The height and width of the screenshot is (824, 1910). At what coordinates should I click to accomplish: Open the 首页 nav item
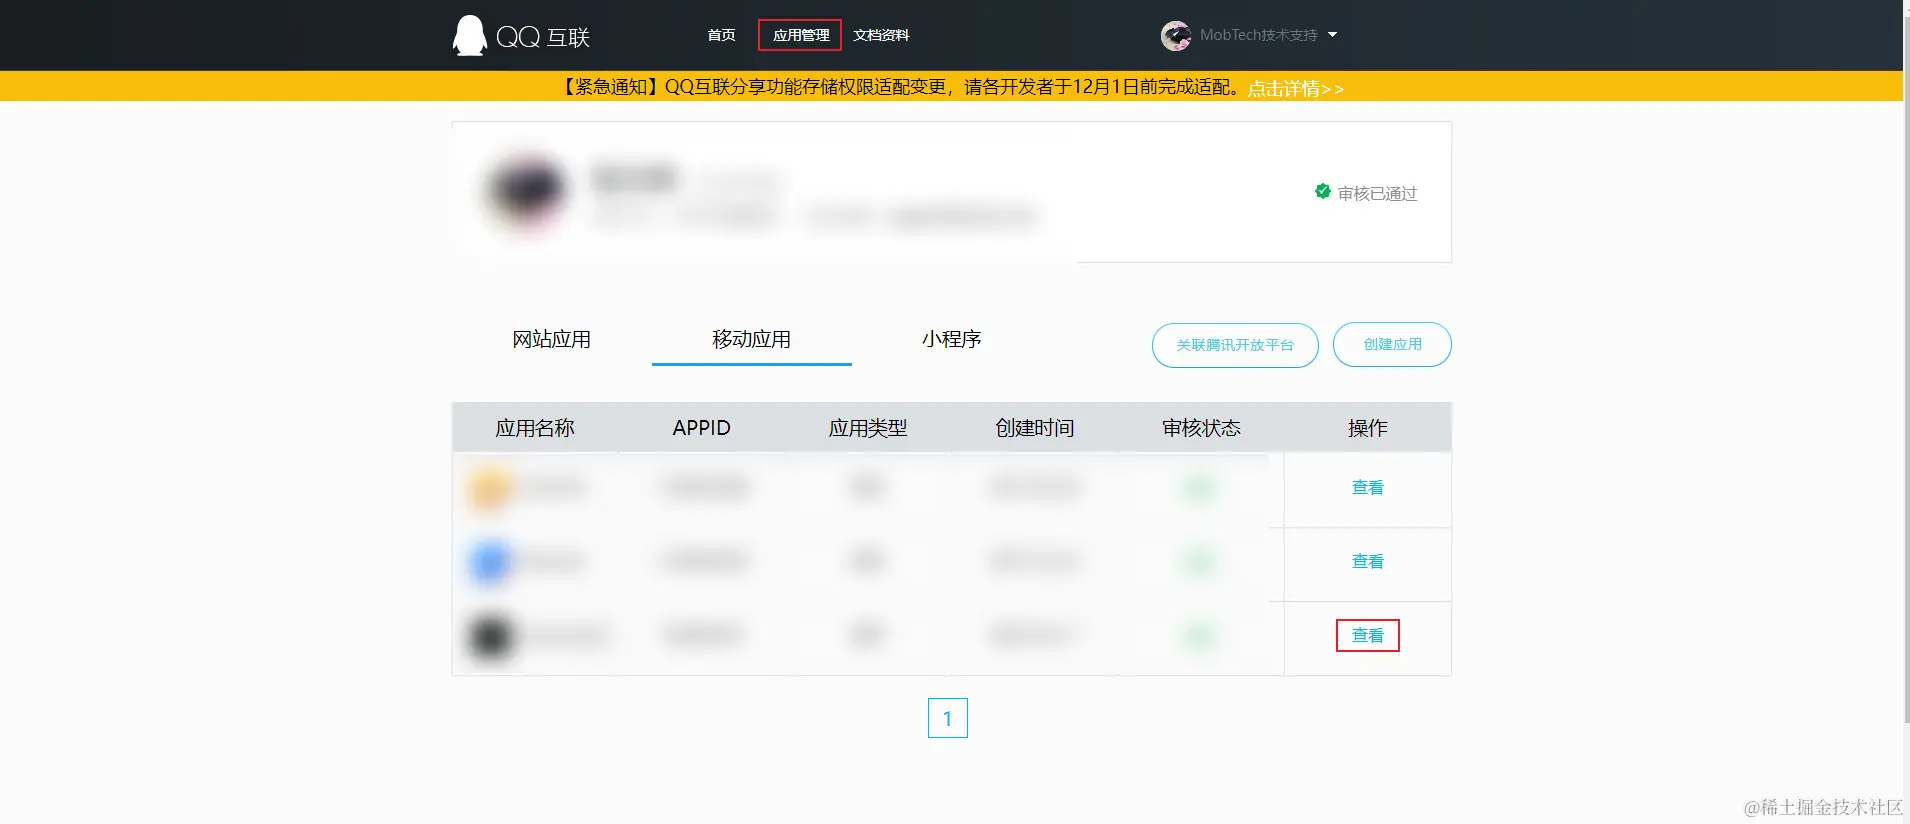coord(721,35)
